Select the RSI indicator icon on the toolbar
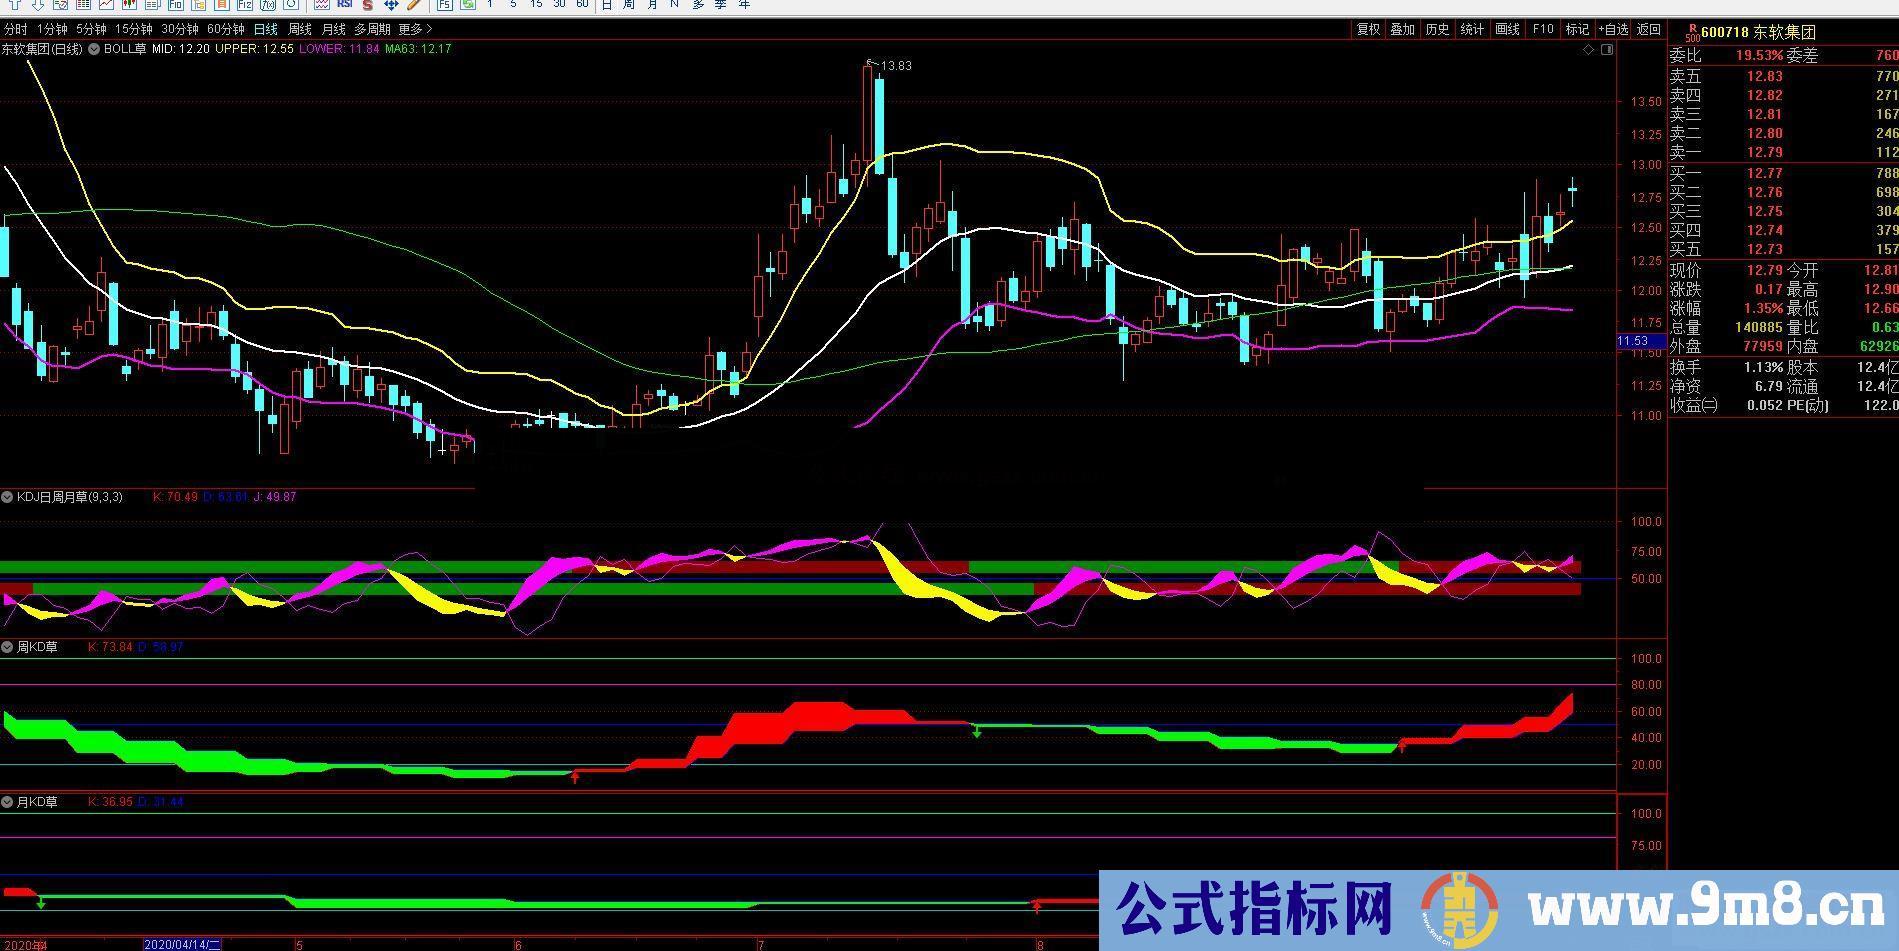This screenshot has width=1899, height=951. point(344,5)
